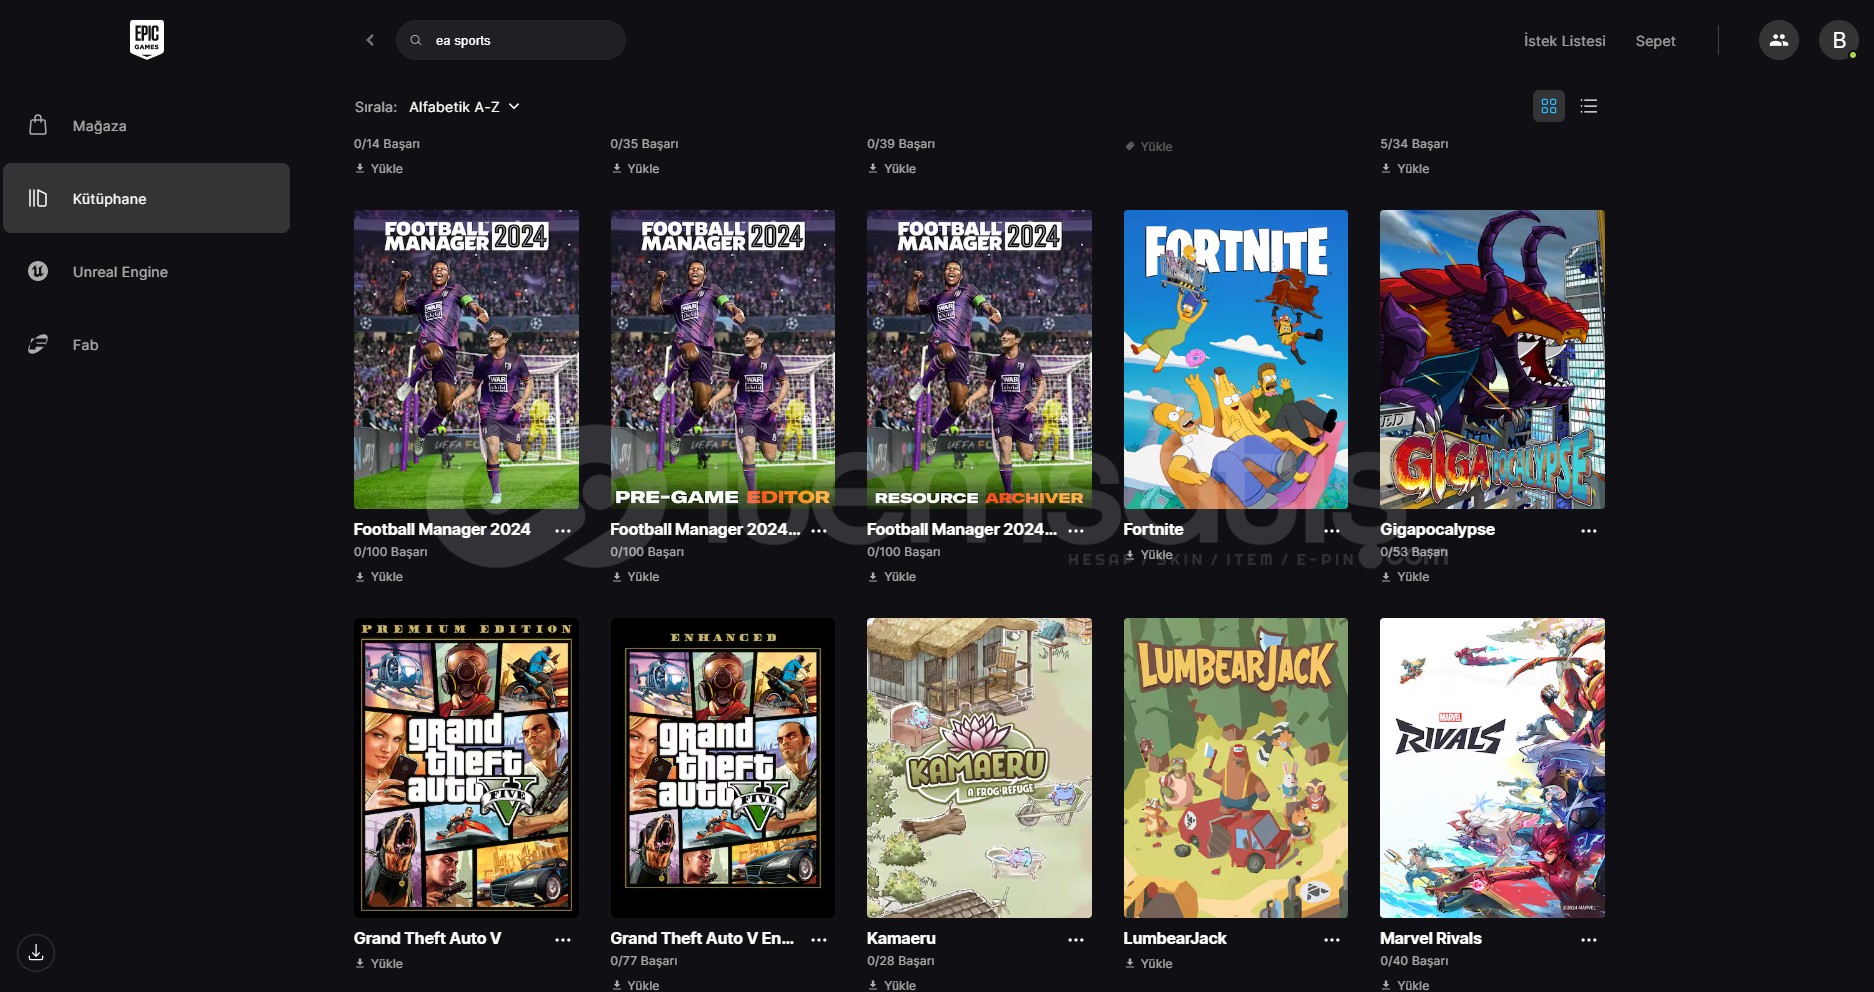Select the Marvel Rivals cover art

pyautogui.click(x=1492, y=768)
